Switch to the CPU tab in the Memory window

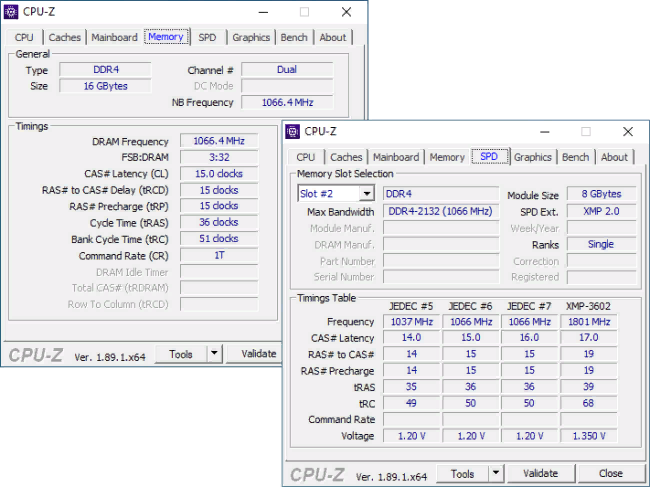tap(24, 38)
